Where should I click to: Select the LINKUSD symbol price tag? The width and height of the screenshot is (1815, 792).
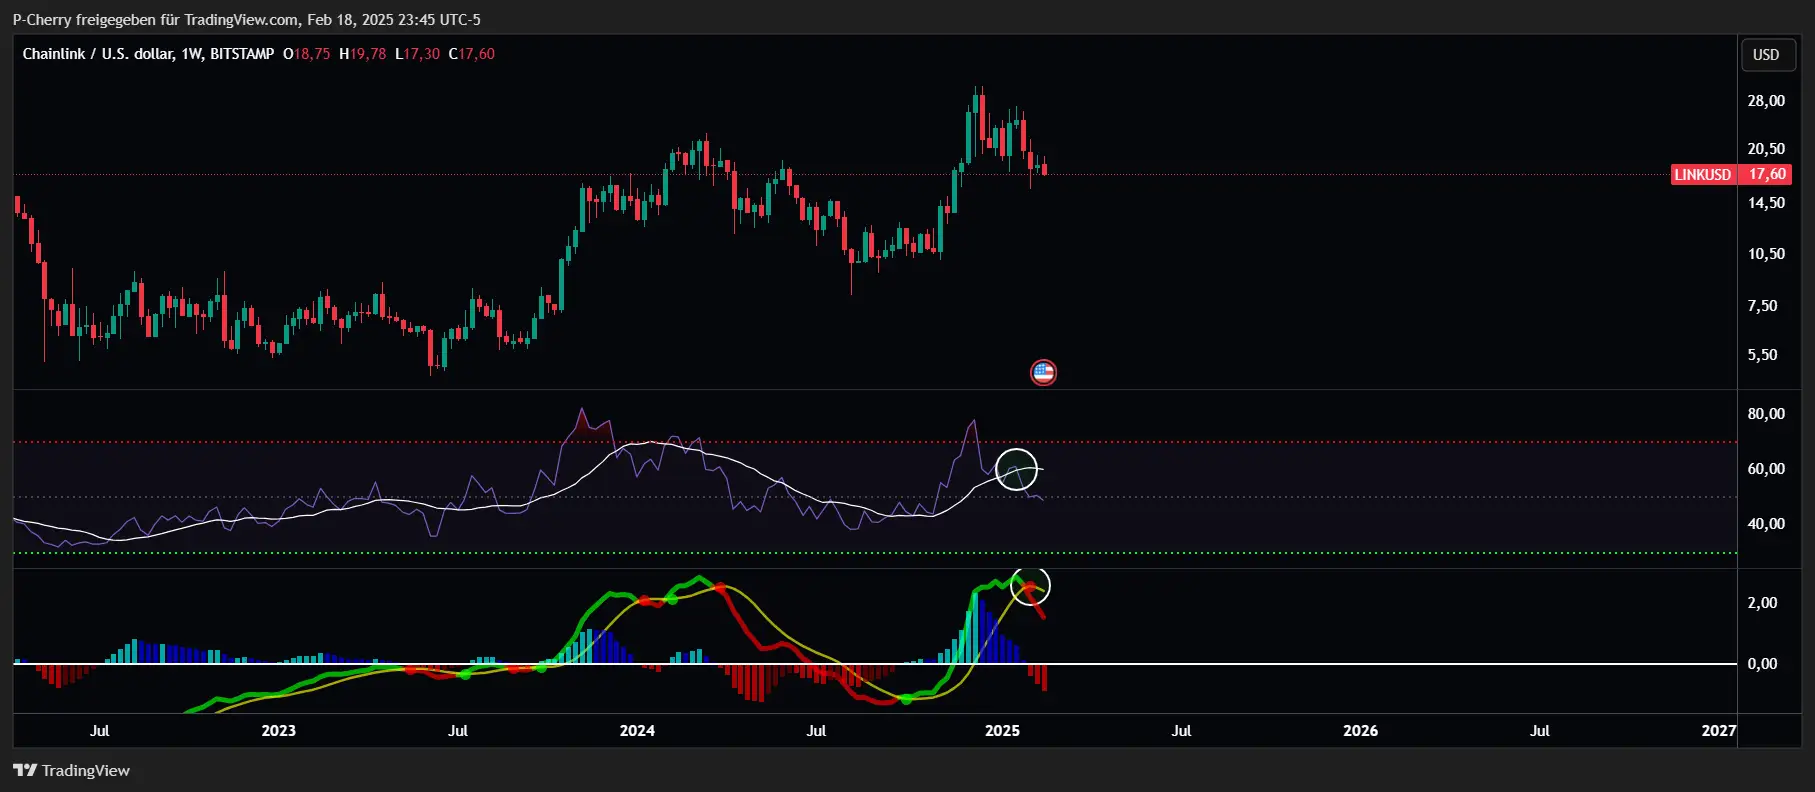(1703, 175)
